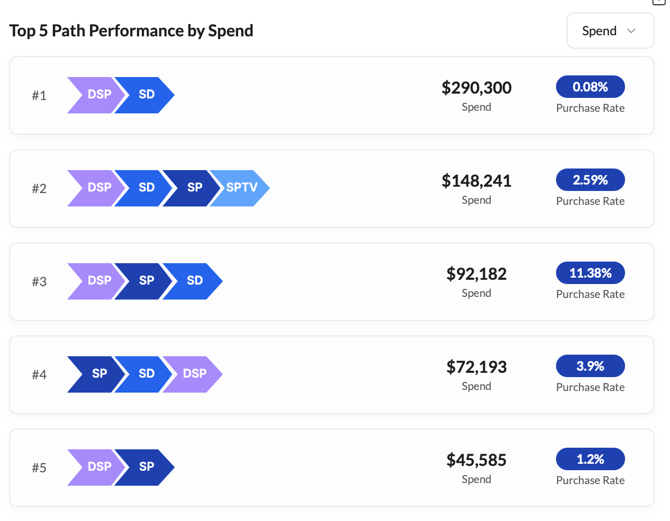Click the $290,300 spend value

pyautogui.click(x=476, y=88)
